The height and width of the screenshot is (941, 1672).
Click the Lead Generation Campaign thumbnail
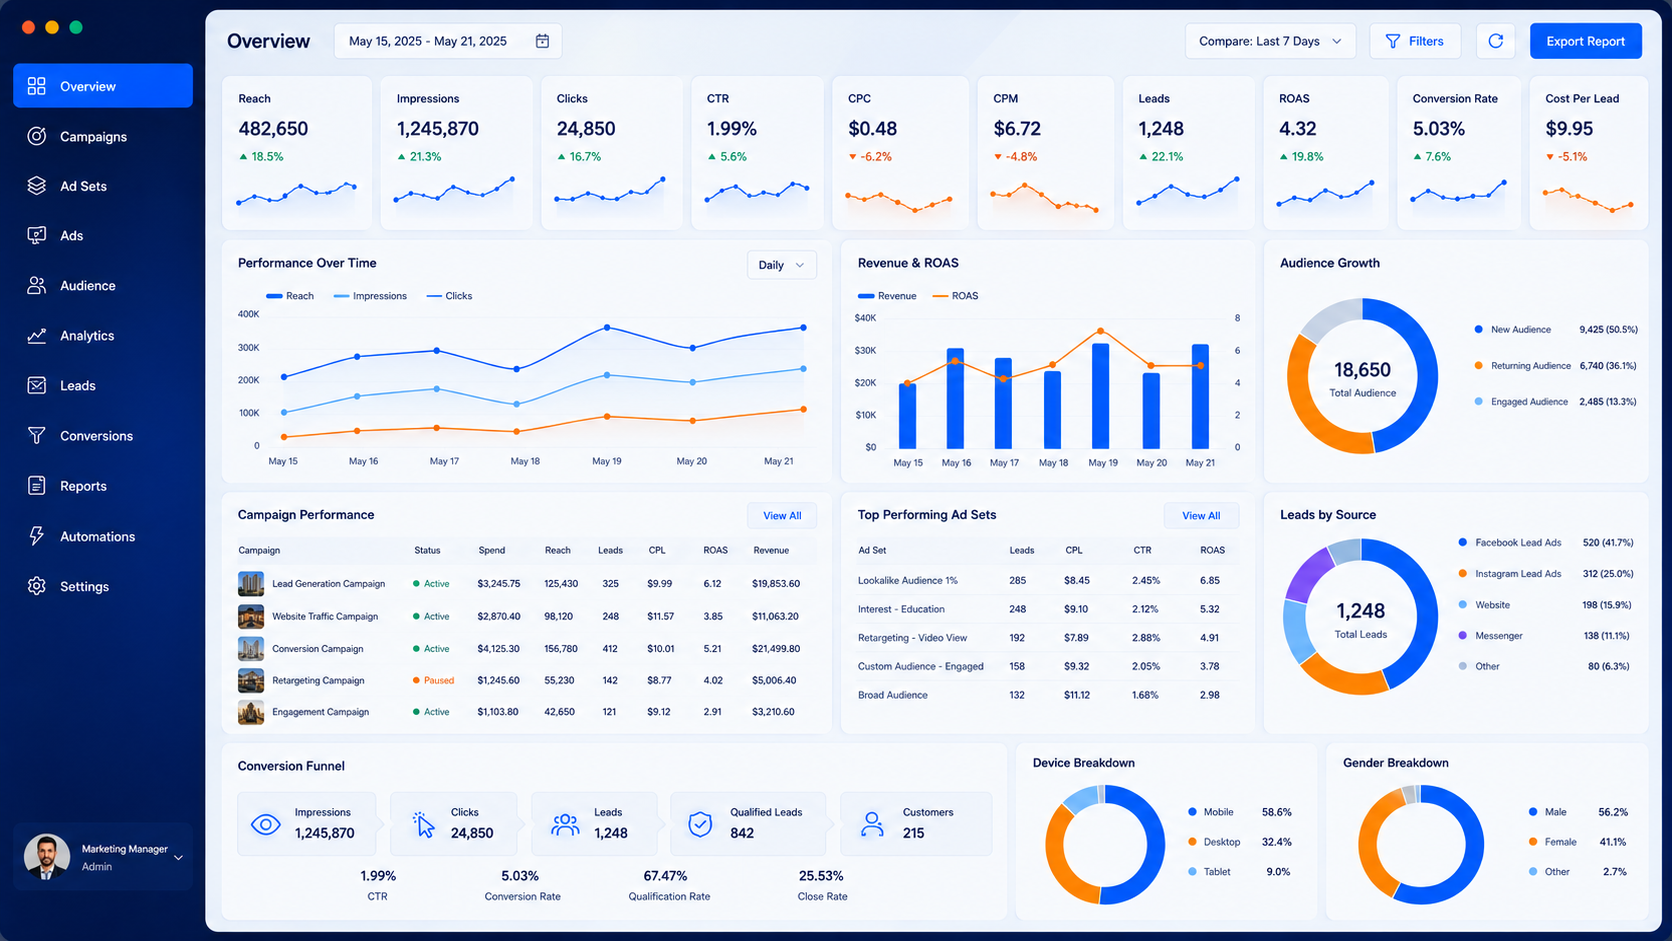251,584
